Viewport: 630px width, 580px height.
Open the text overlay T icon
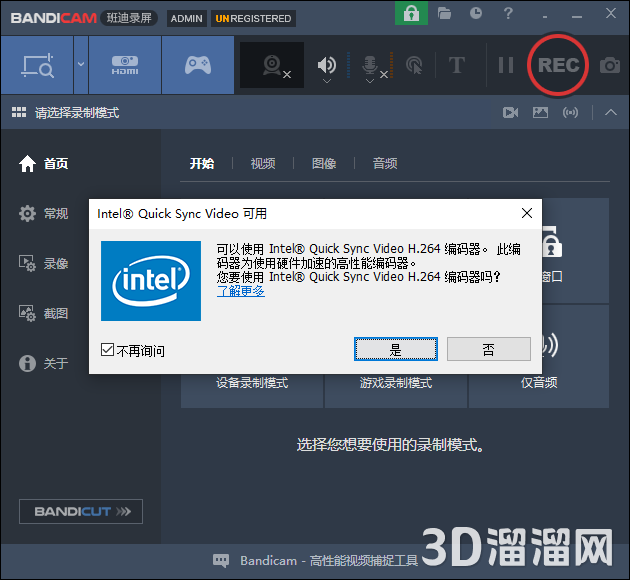(x=457, y=65)
